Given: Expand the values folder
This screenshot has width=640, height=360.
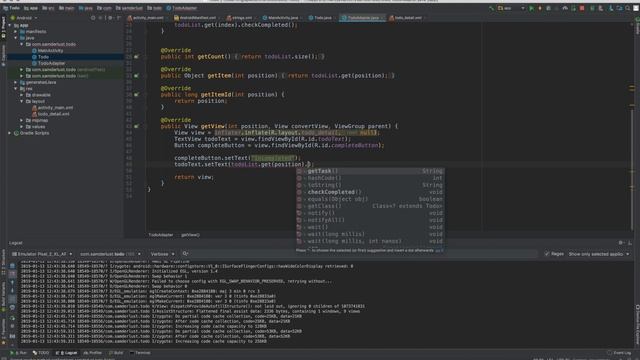Looking at the screenshot, I should coord(22,127).
